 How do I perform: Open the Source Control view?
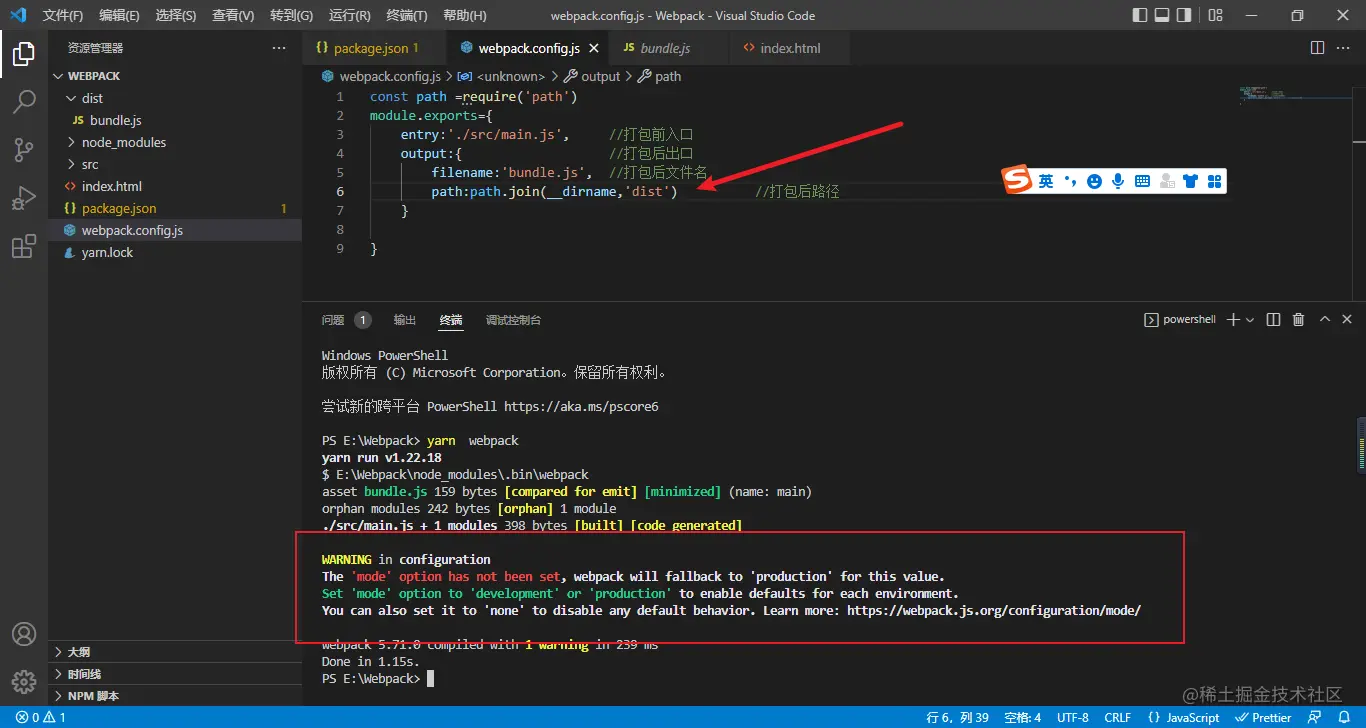pyautogui.click(x=24, y=150)
